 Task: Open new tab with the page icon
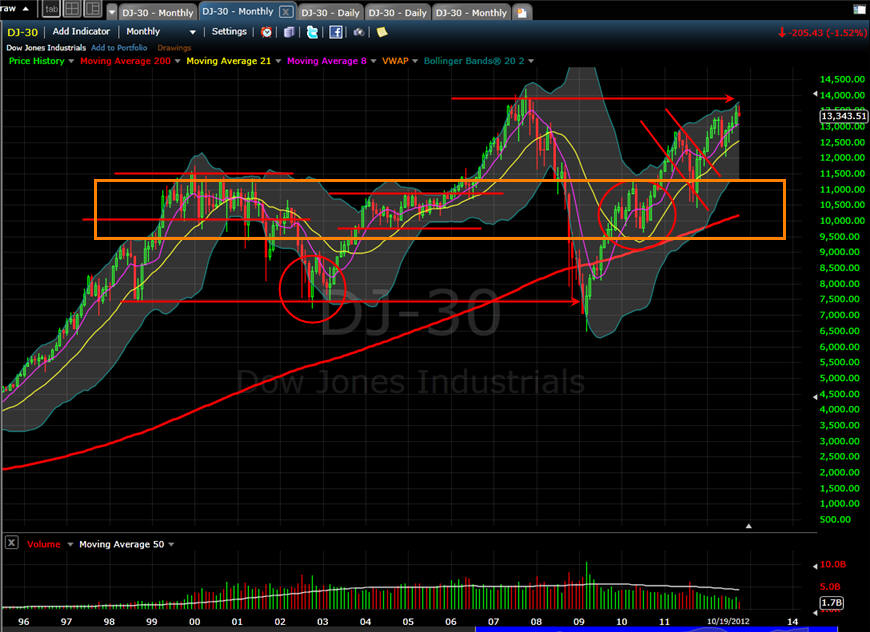click(x=522, y=12)
